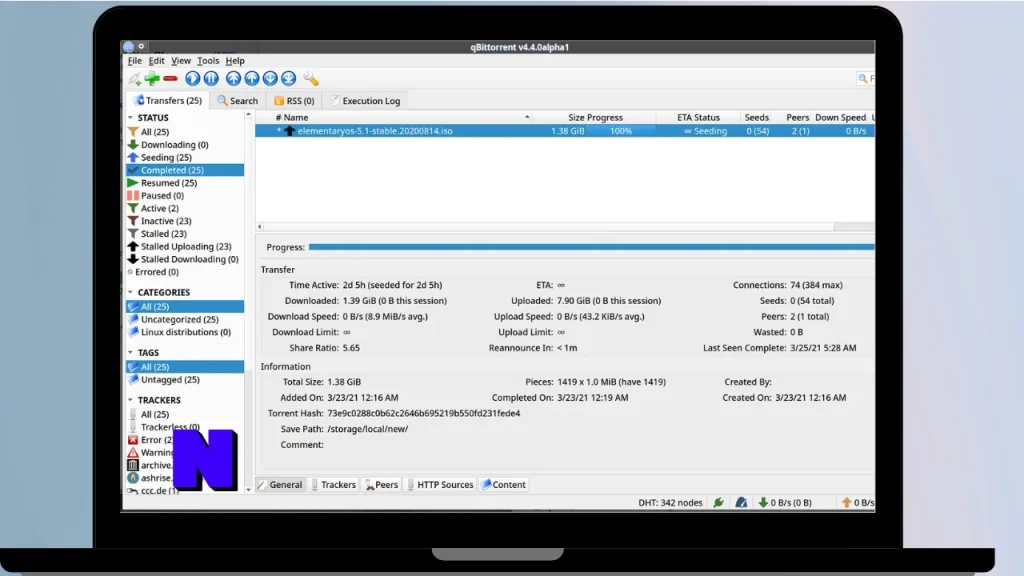Select the Content details tab
The height and width of the screenshot is (576, 1024).
point(504,485)
